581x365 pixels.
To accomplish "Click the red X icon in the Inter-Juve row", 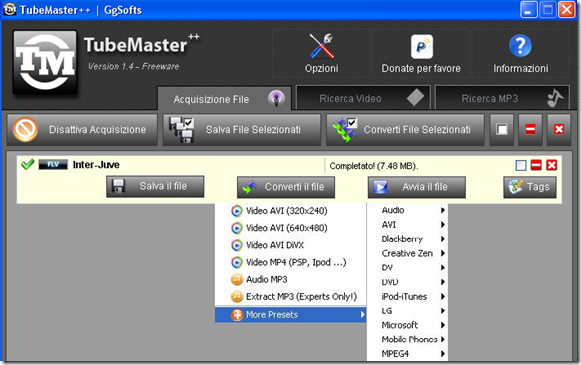I will (552, 165).
